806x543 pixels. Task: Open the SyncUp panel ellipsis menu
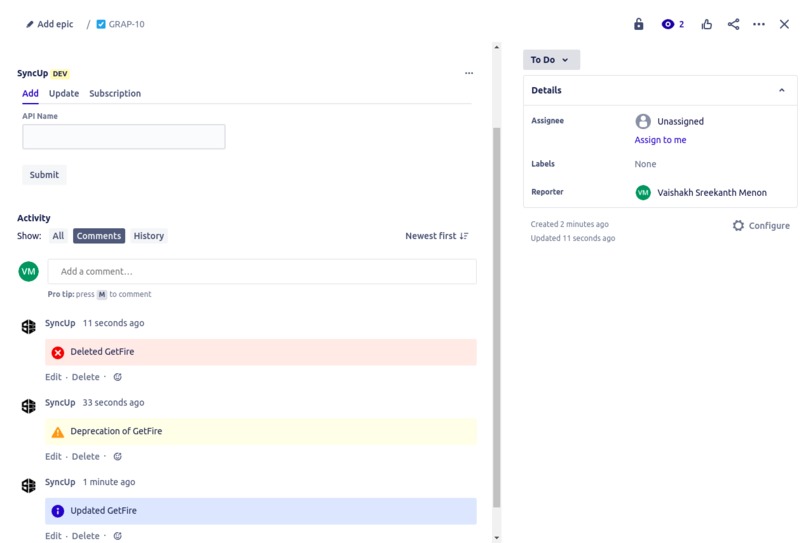pyautogui.click(x=469, y=73)
